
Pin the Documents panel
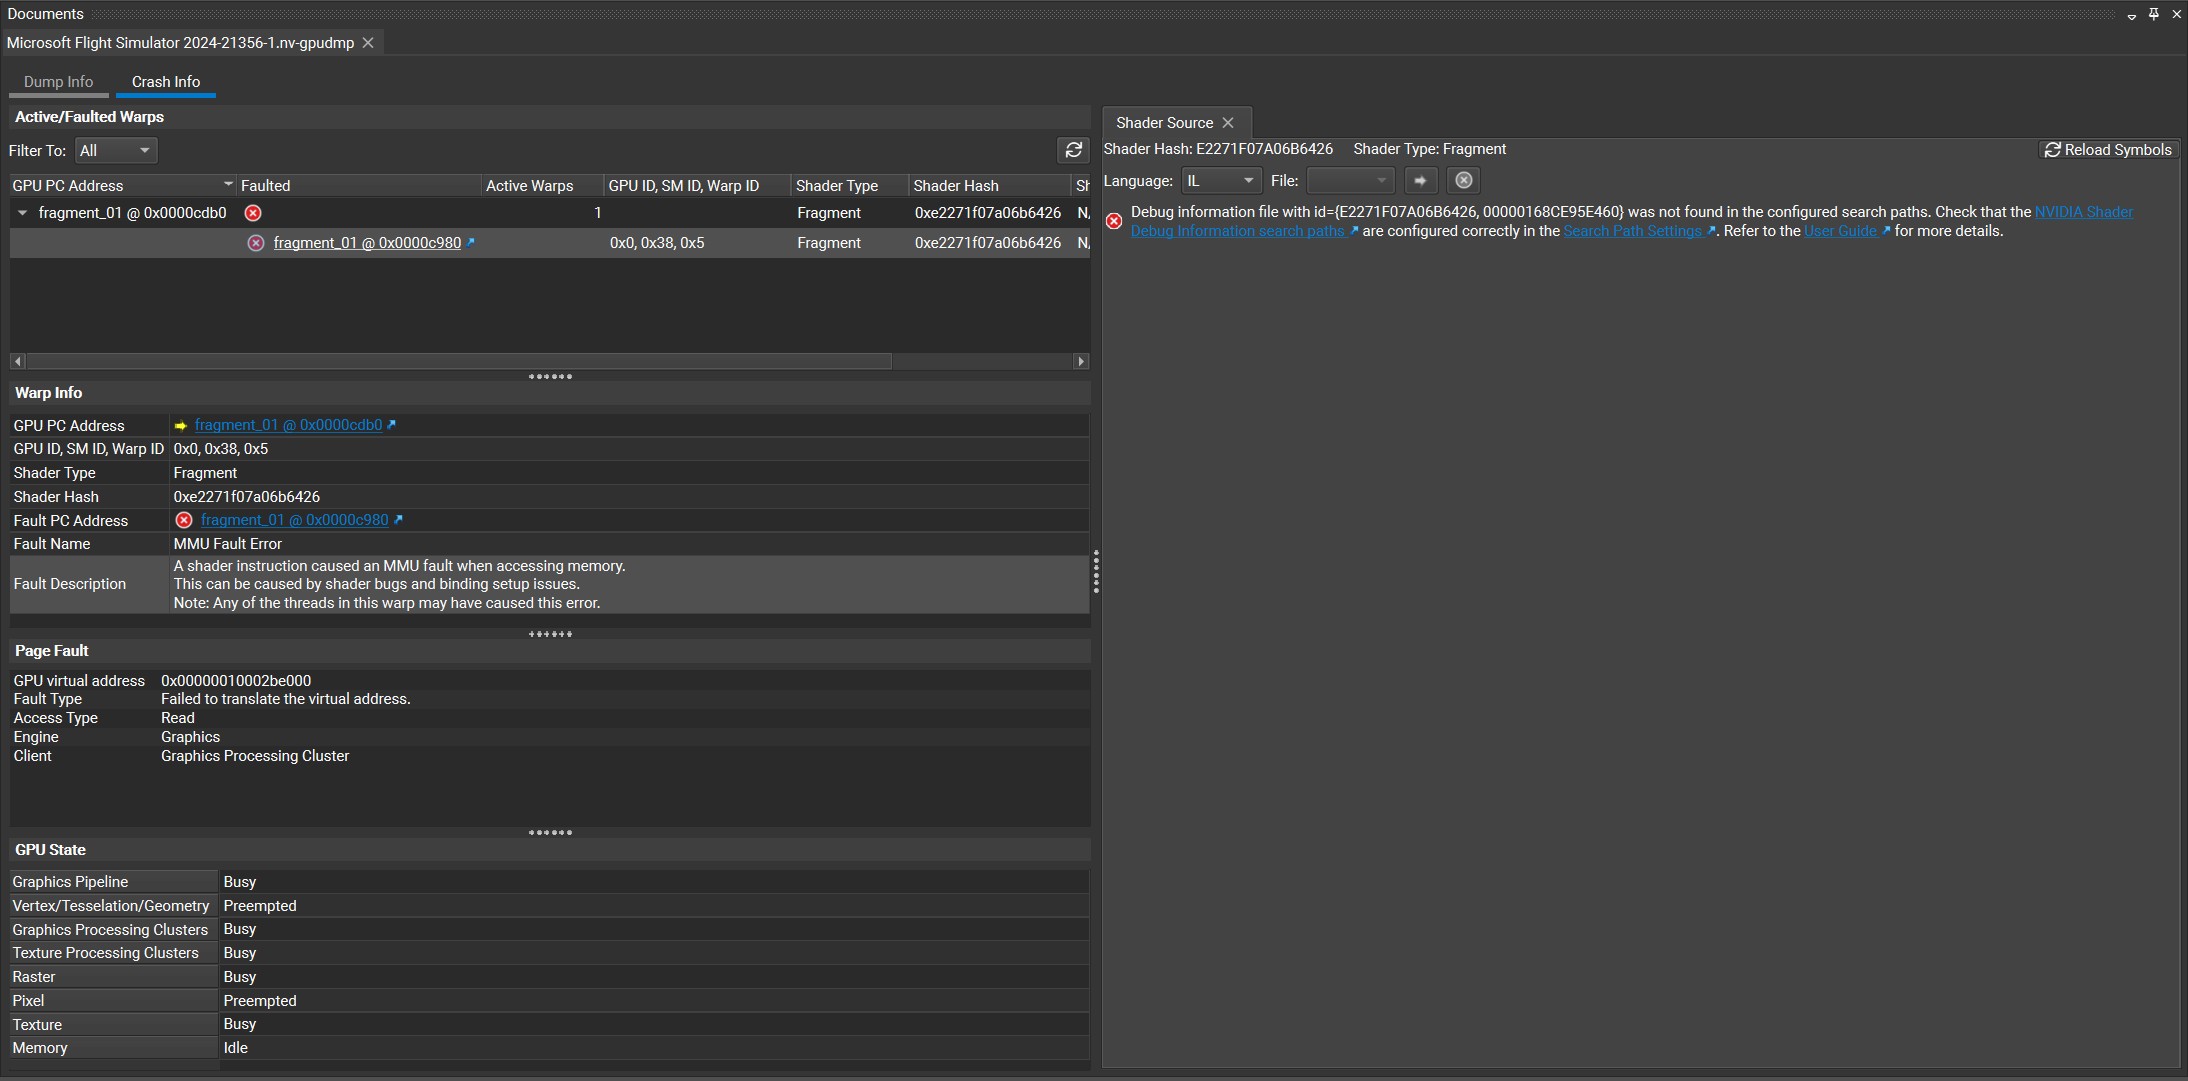click(2153, 14)
